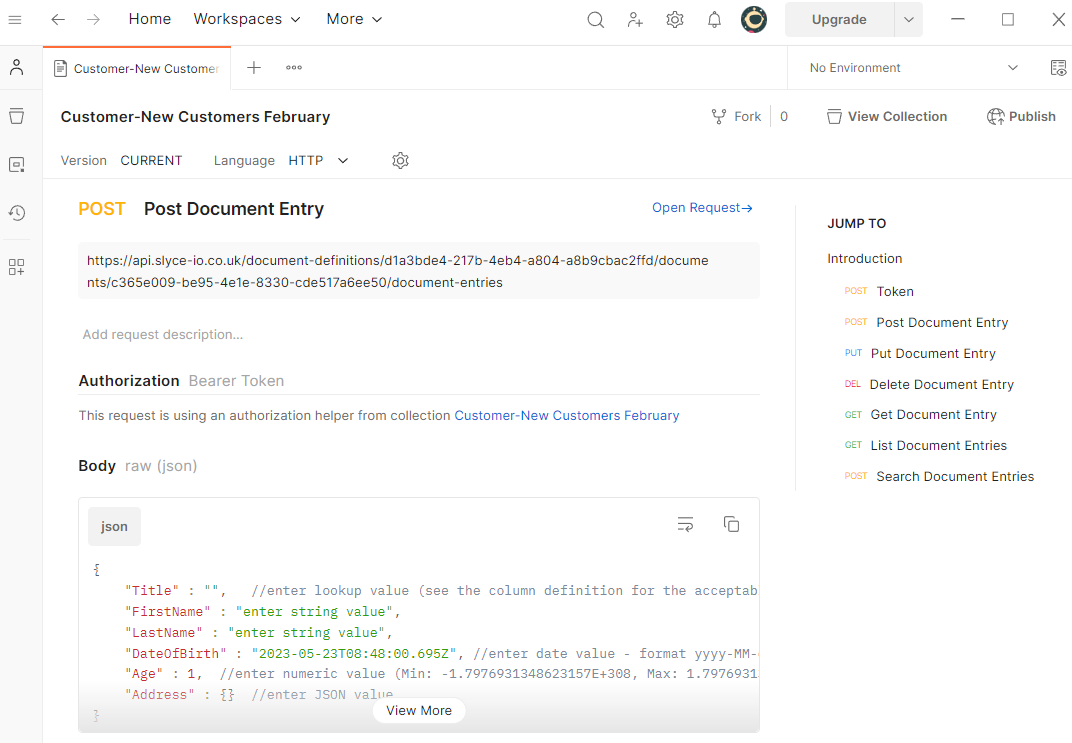Click the collection title Customer-New Customers February
The width and height of the screenshot is (1072, 743).
pos(196,117)
